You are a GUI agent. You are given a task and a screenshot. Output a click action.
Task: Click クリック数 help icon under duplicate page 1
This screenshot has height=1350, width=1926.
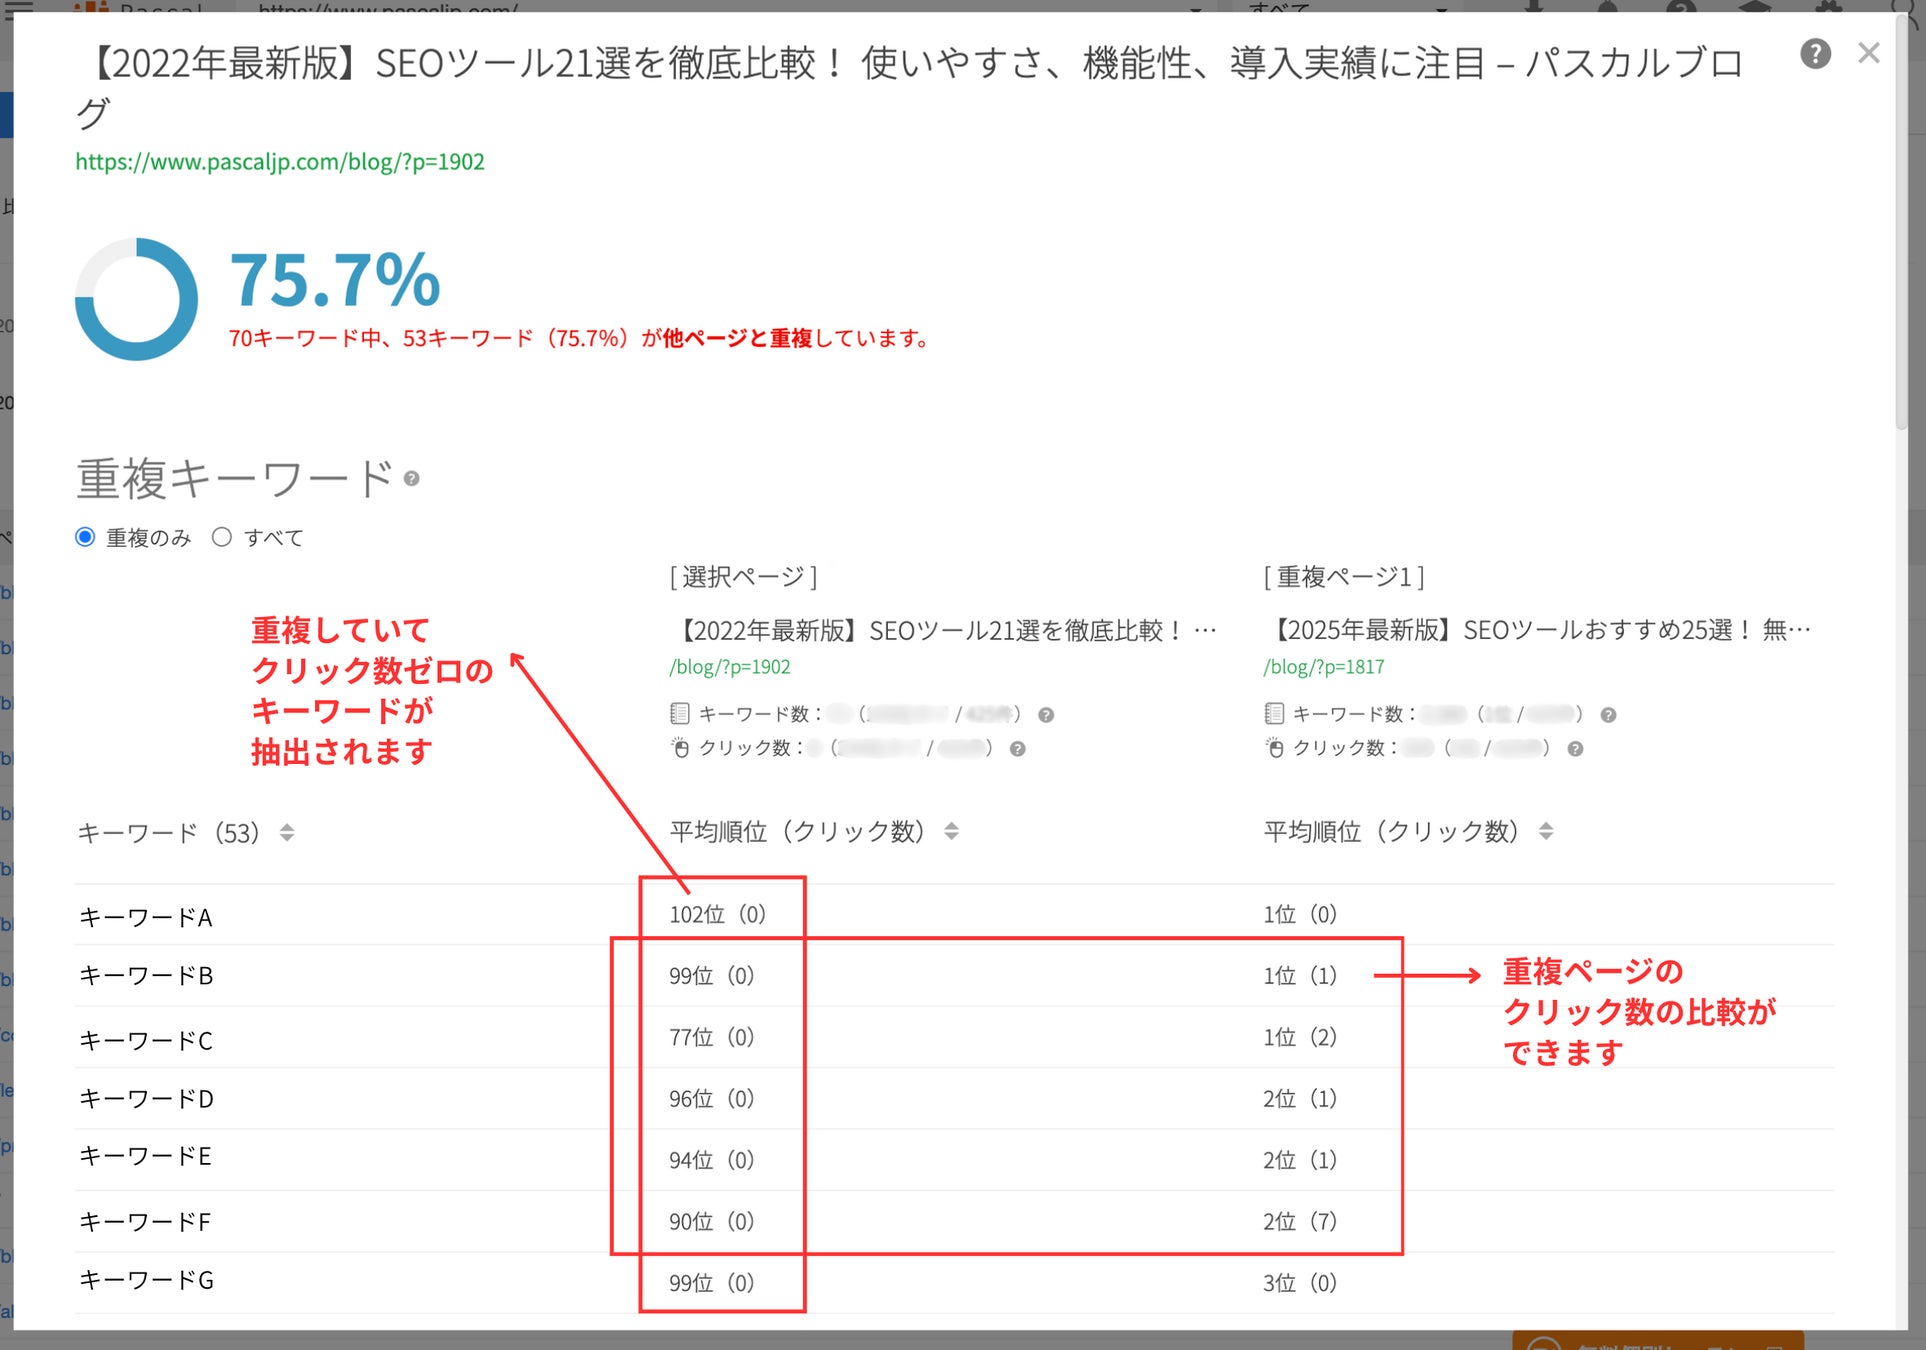(x=1575, y=749)
